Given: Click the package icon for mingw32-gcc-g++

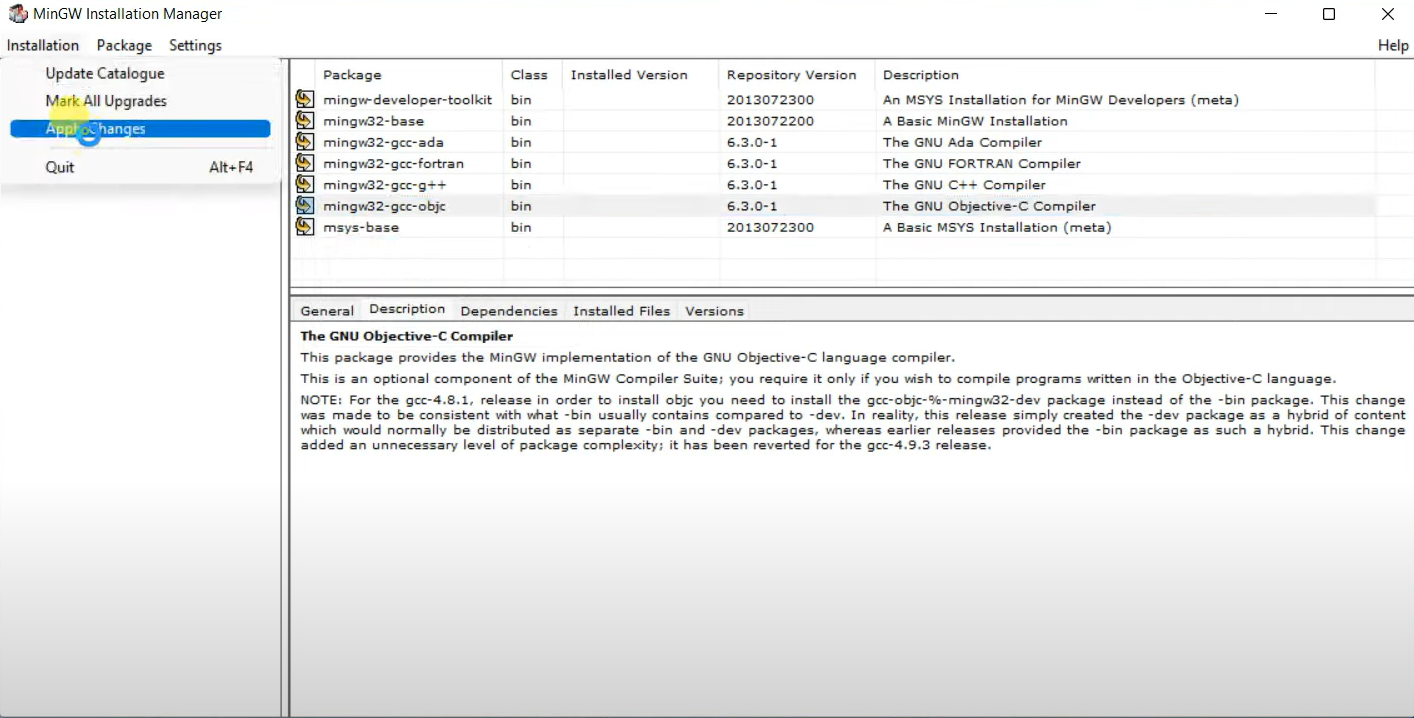Looking at the screenshot, I should [x=304, y=184].
